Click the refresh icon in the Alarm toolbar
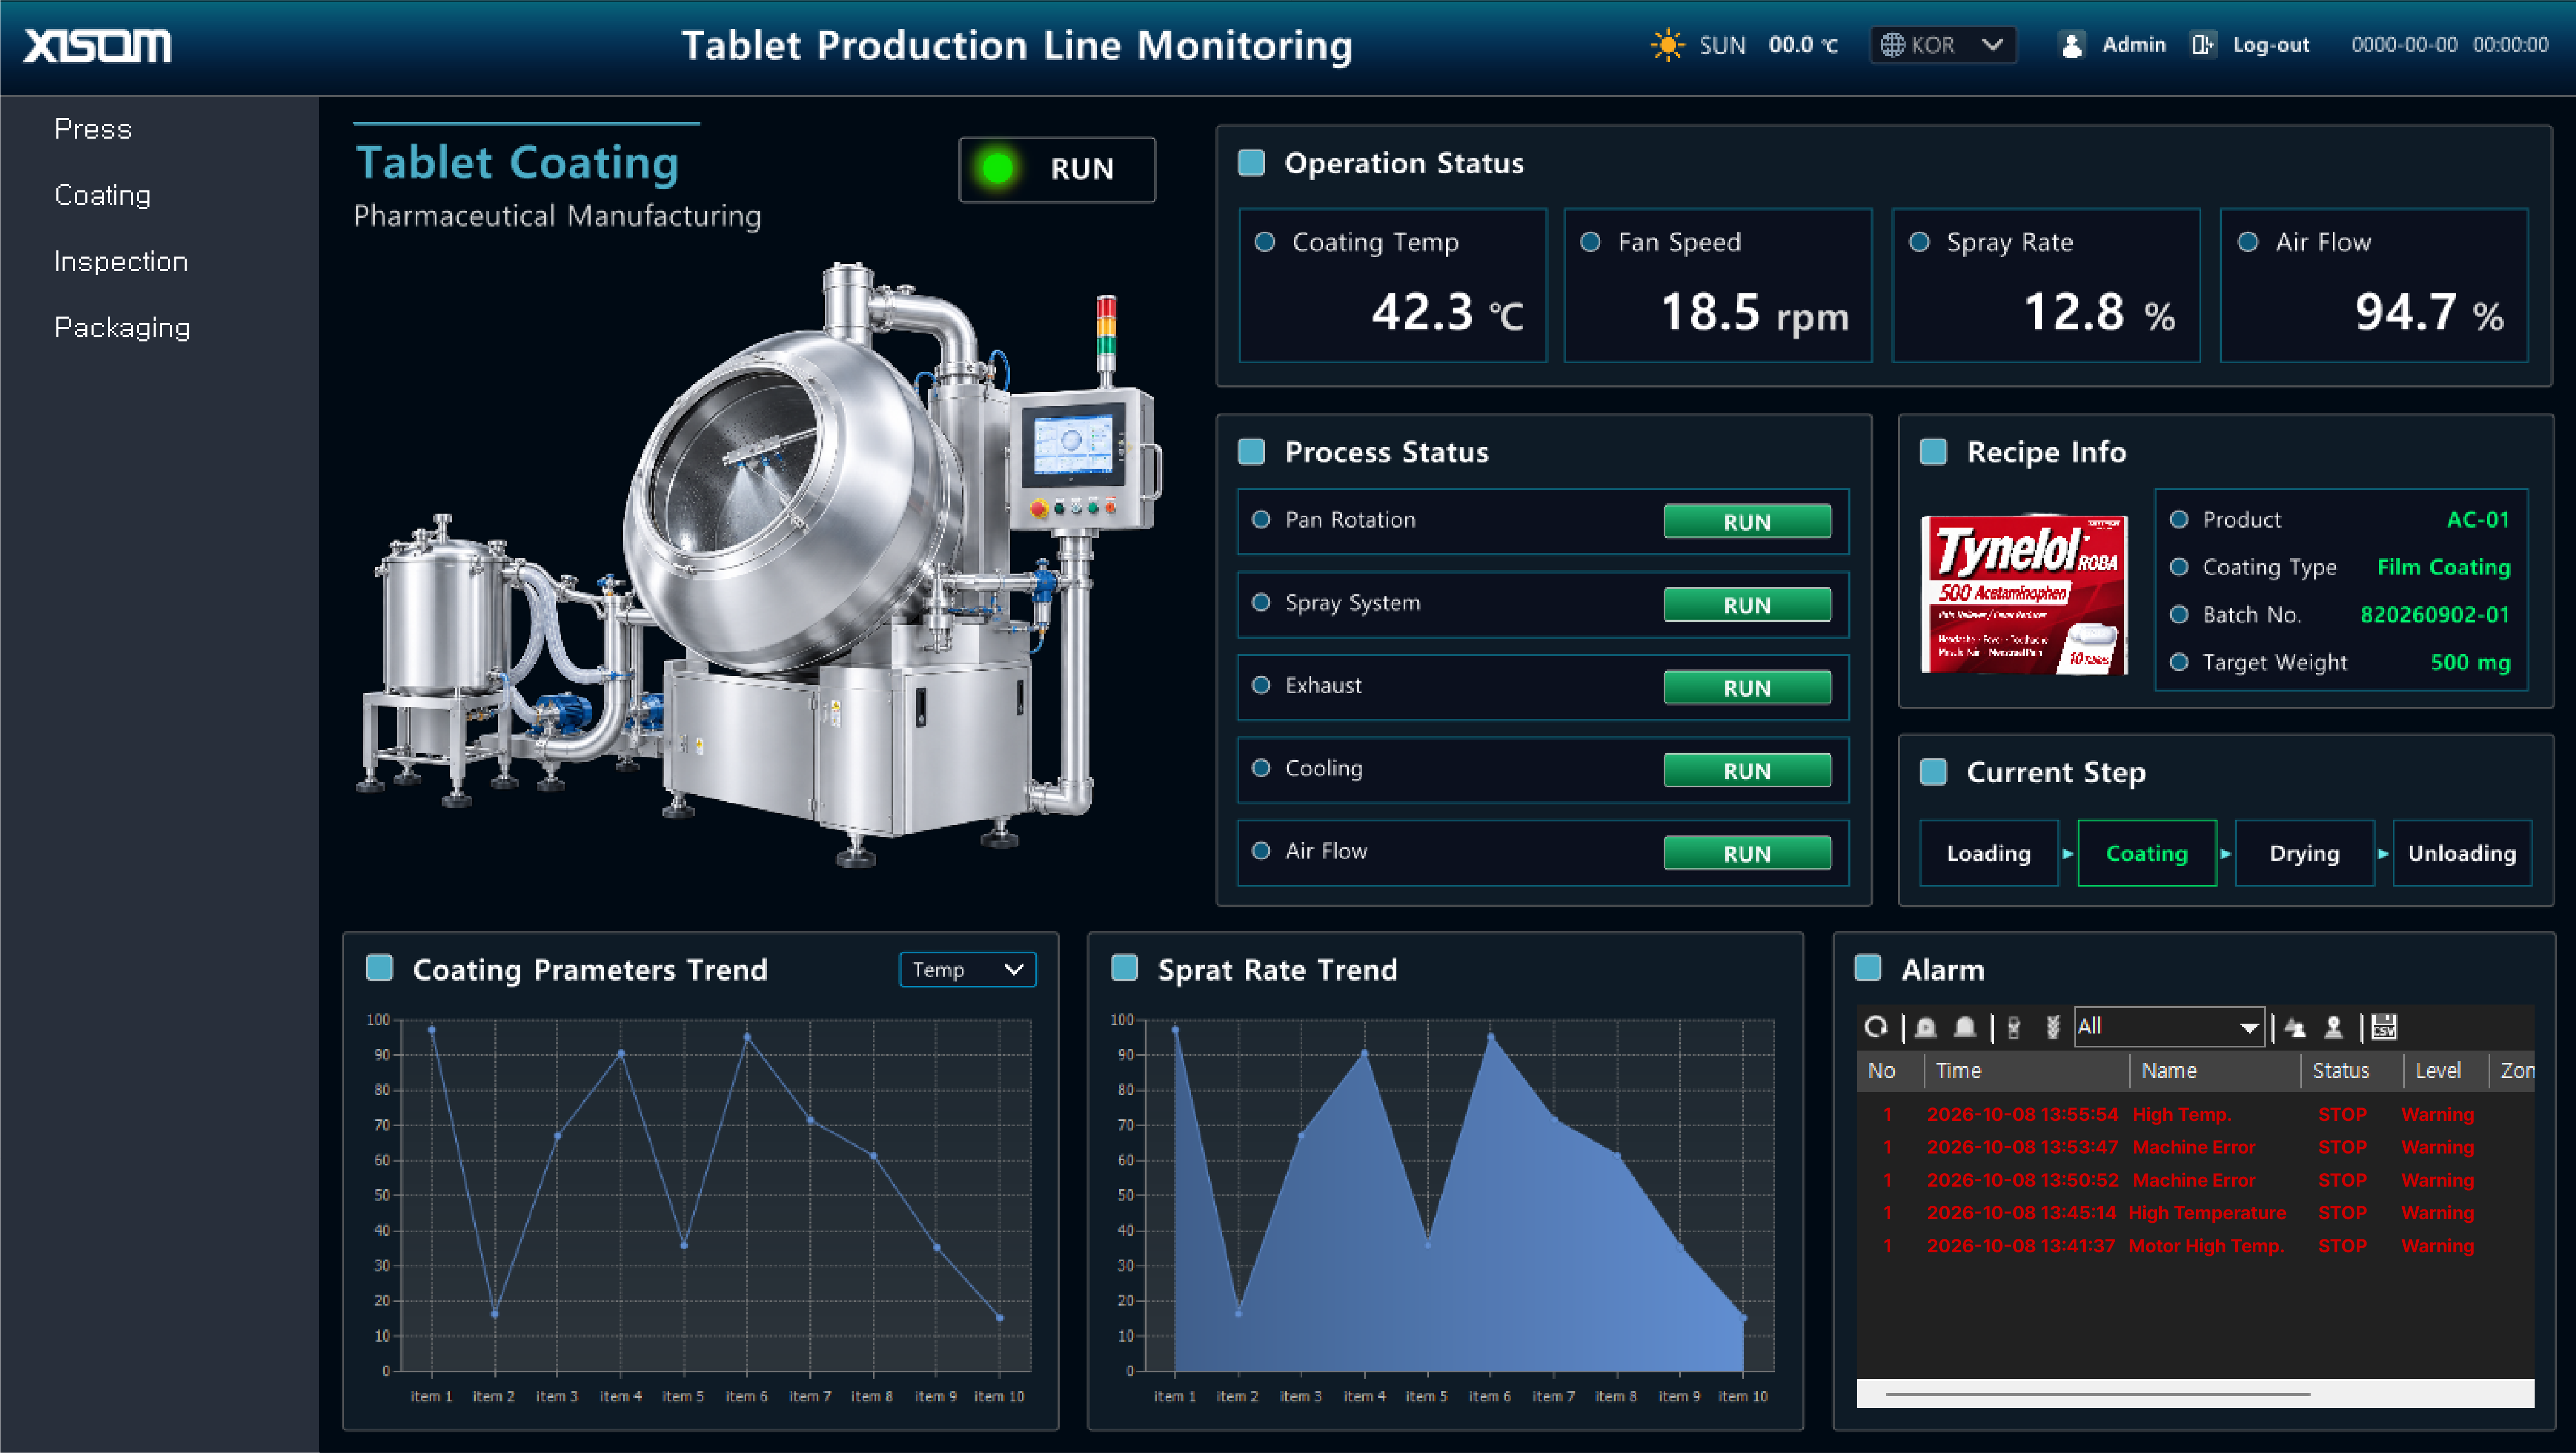 [x=1876, y=1027]
